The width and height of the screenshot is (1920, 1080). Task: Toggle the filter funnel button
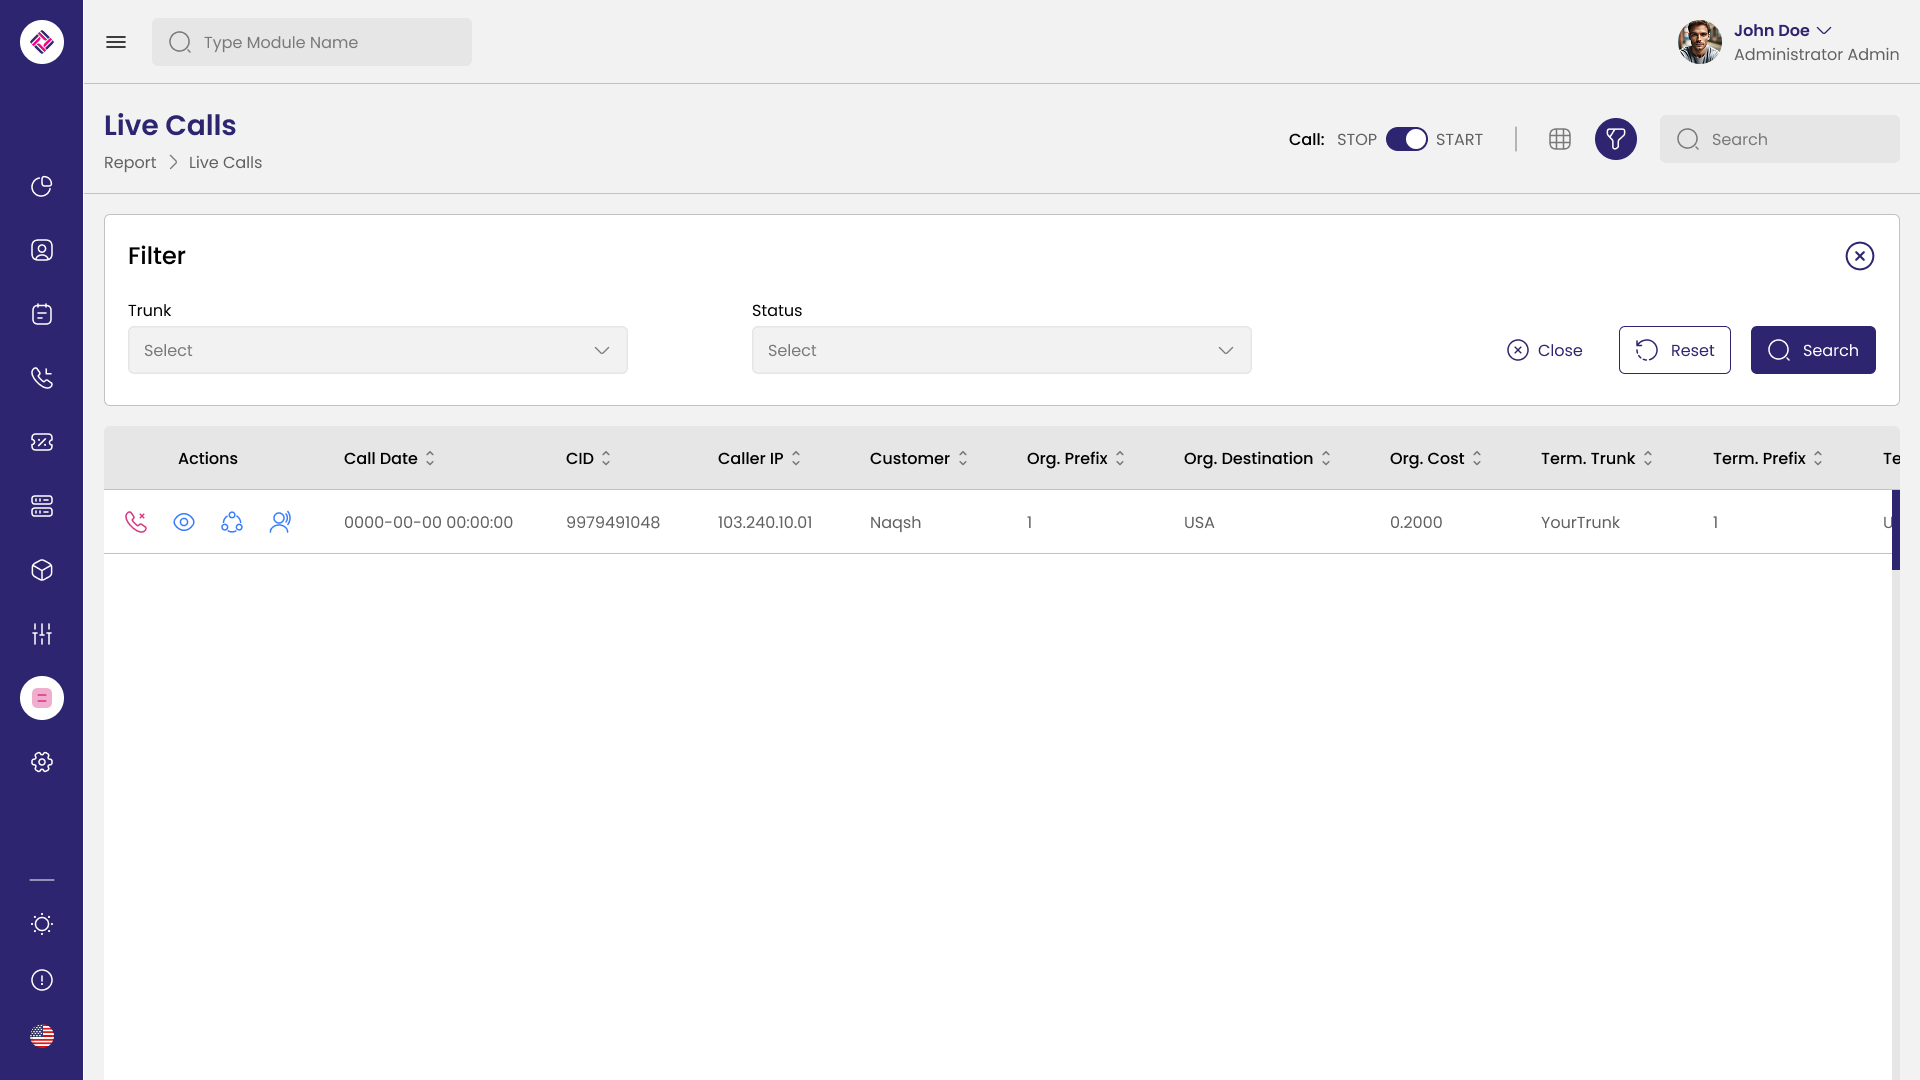1616,139
